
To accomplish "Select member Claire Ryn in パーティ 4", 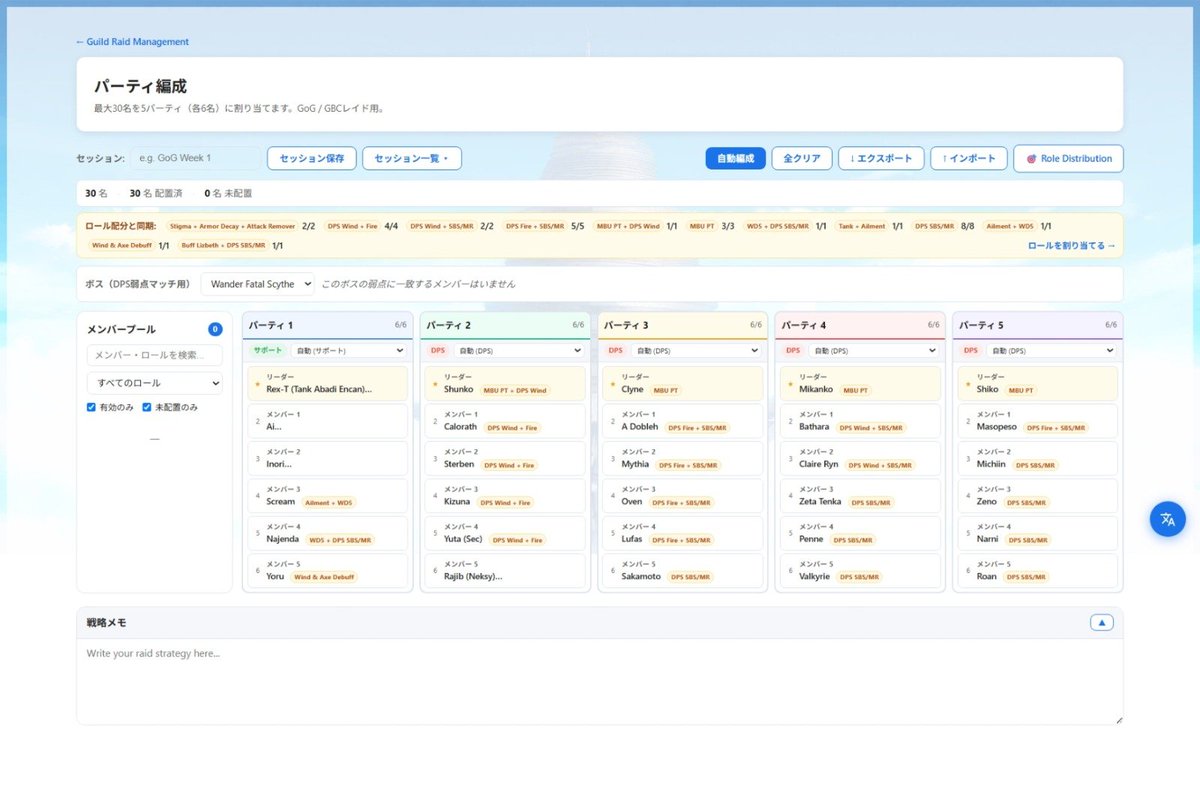I will tap(861, 459).
